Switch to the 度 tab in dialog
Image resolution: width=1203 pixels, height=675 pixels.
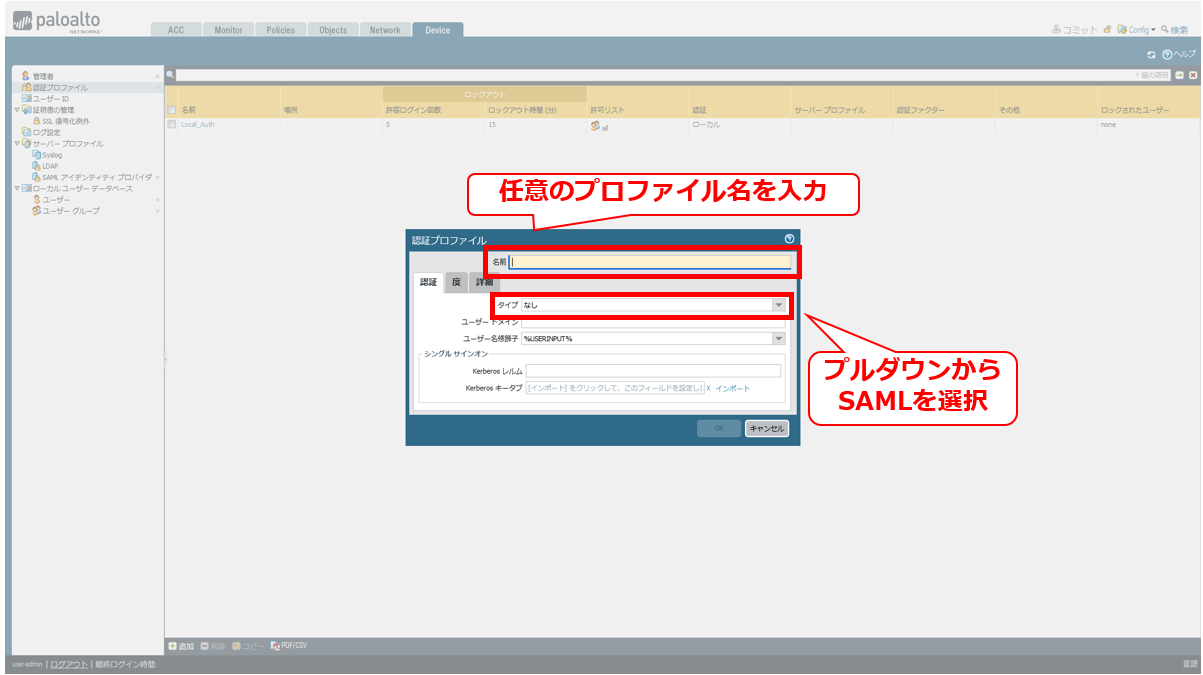(x=456, y=283)
